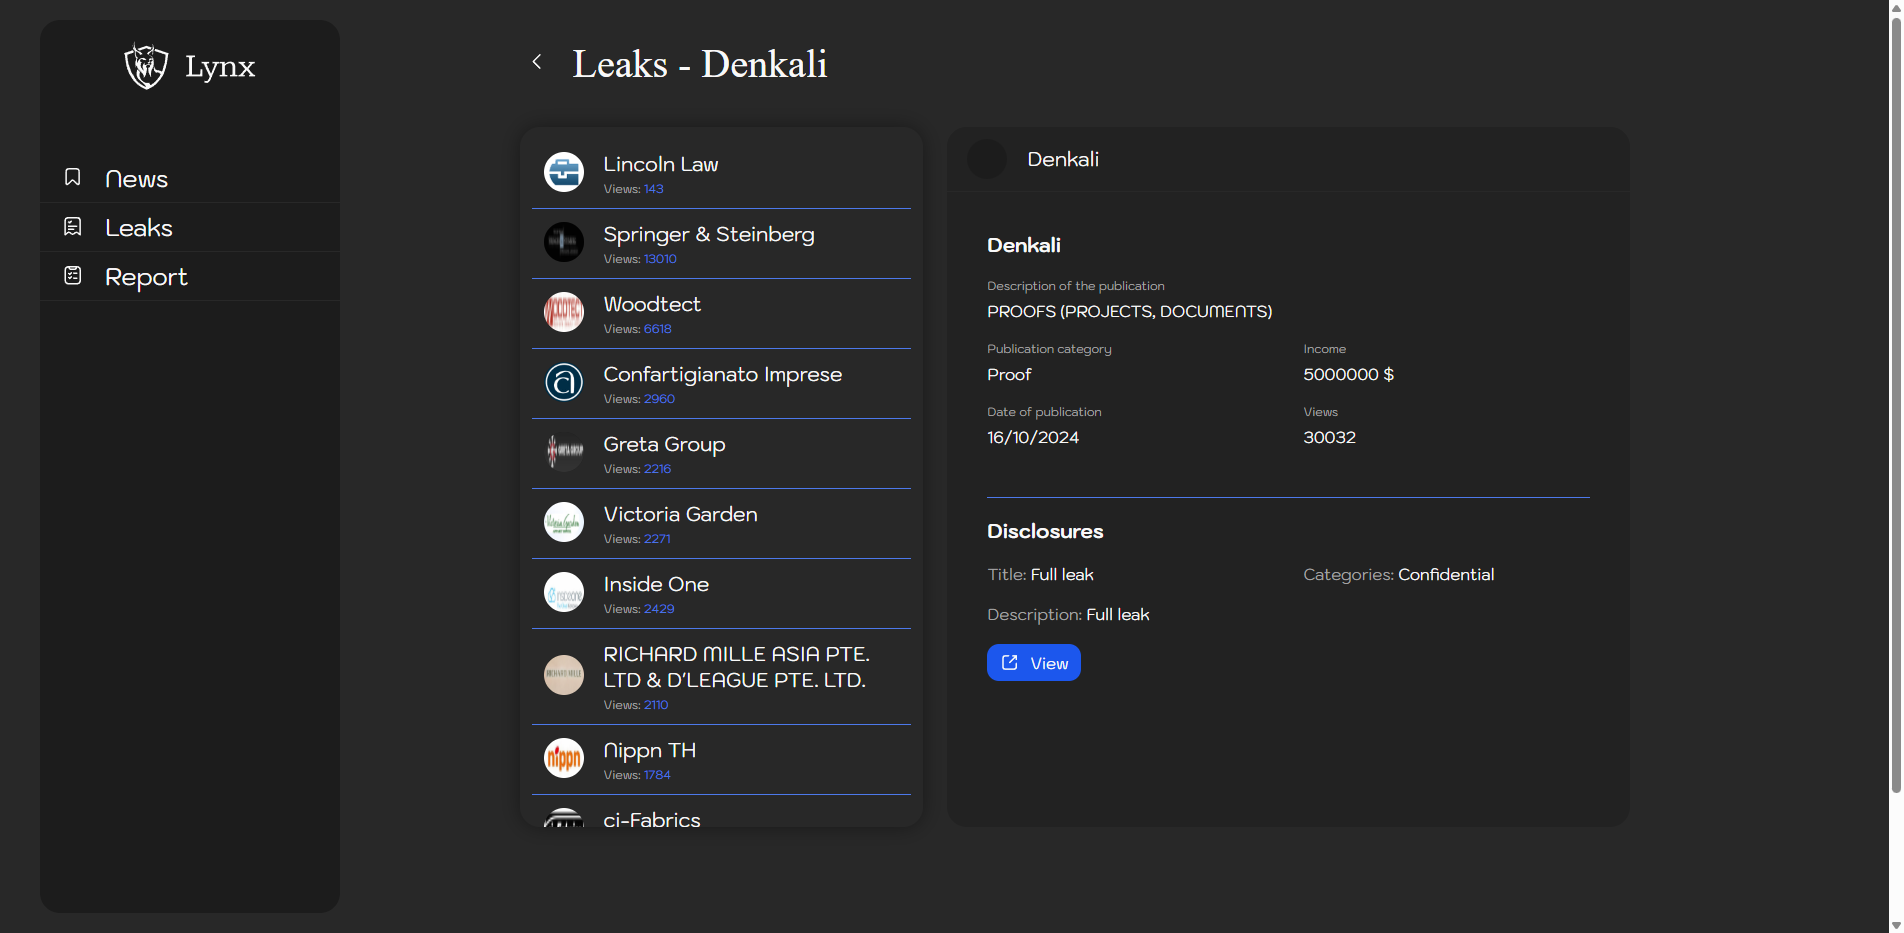Click the back arrow beside Leaks title
This screenshot has width=1904, height=933.
point(537,62)
